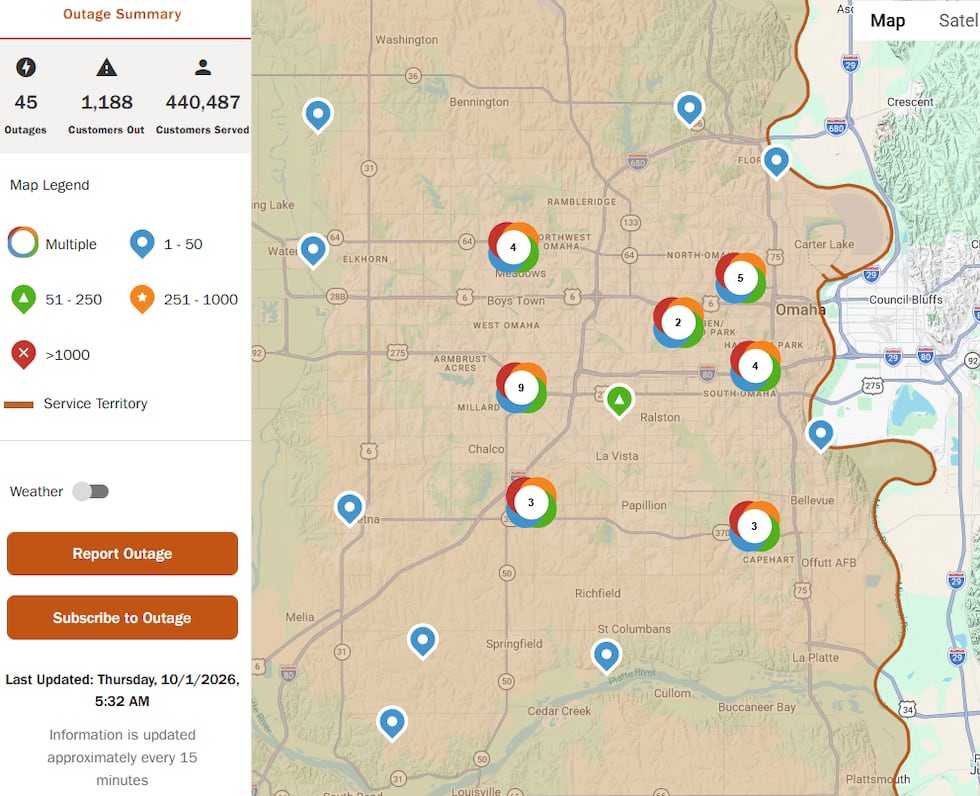Click the Springfield map label
Screen dimensions: 980x796
[x=514, y=644]
